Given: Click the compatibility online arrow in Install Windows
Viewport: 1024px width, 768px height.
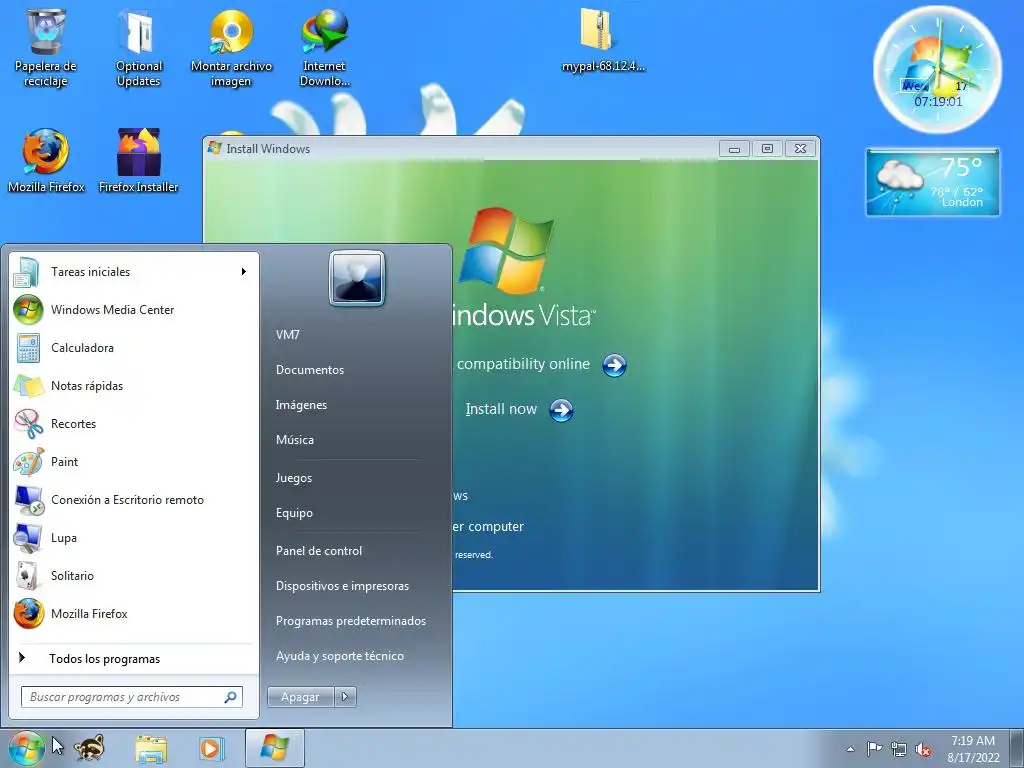Looking at the screenshot, I should [x=614, y=365].
